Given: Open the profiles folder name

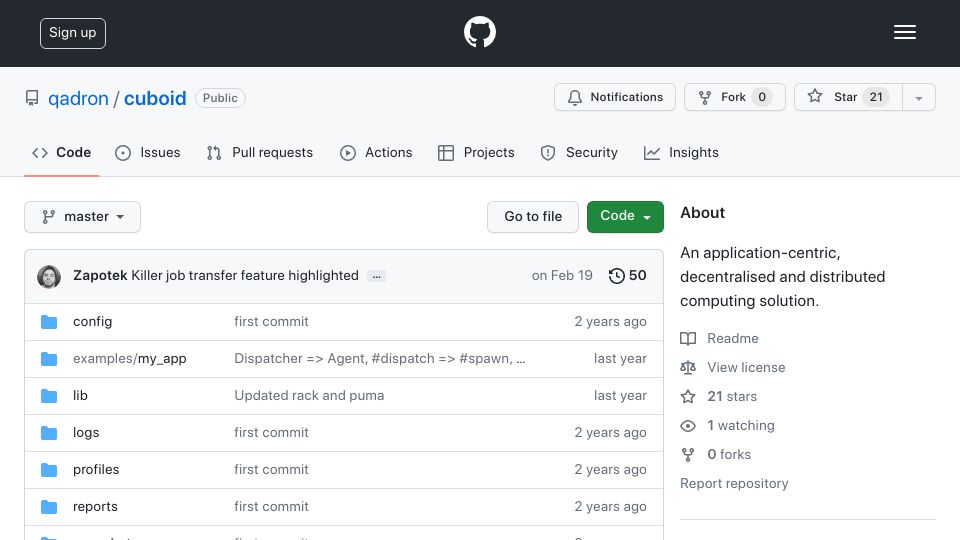Looking at the screenshot, I should coord(96,470).
